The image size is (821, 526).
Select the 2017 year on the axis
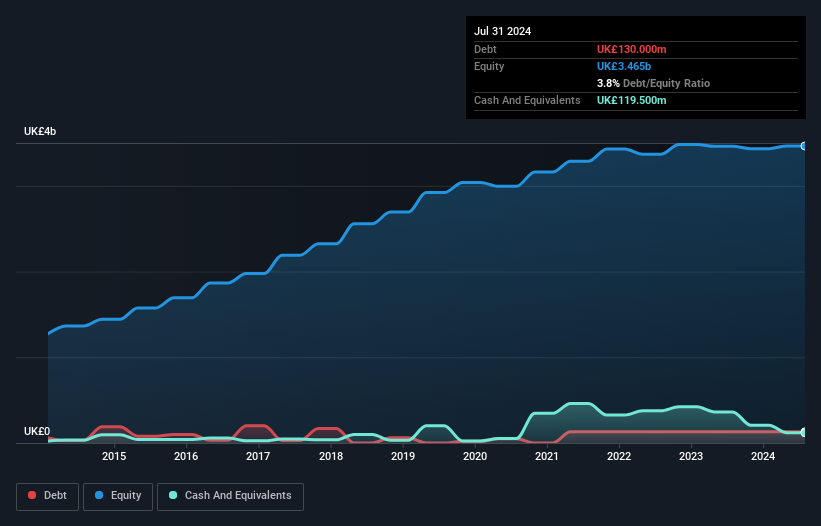click(258, 457)
